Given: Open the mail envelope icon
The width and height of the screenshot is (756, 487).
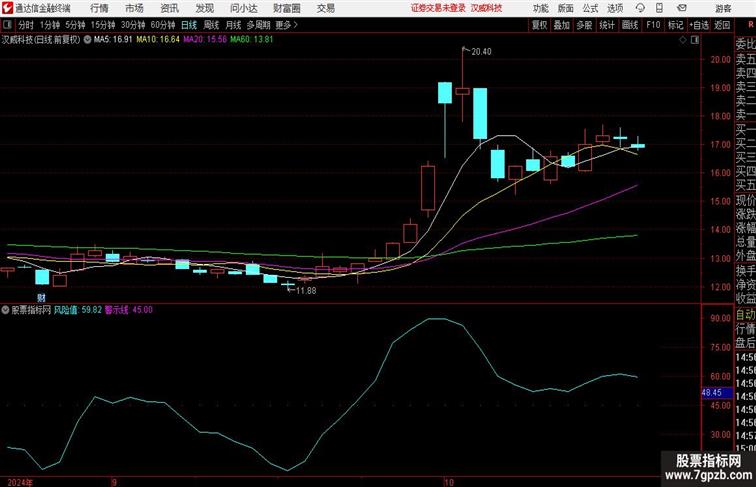Looking at the screenshot, I should (682, 8).
